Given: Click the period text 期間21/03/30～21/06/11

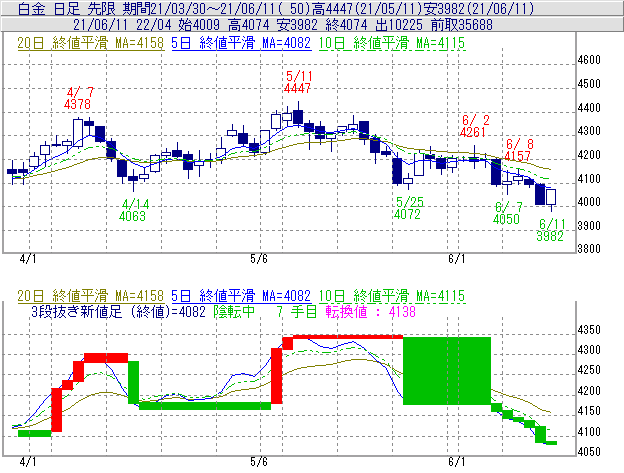Looking at the screenshot, I should pyautogui.click(x=197, y=8).
